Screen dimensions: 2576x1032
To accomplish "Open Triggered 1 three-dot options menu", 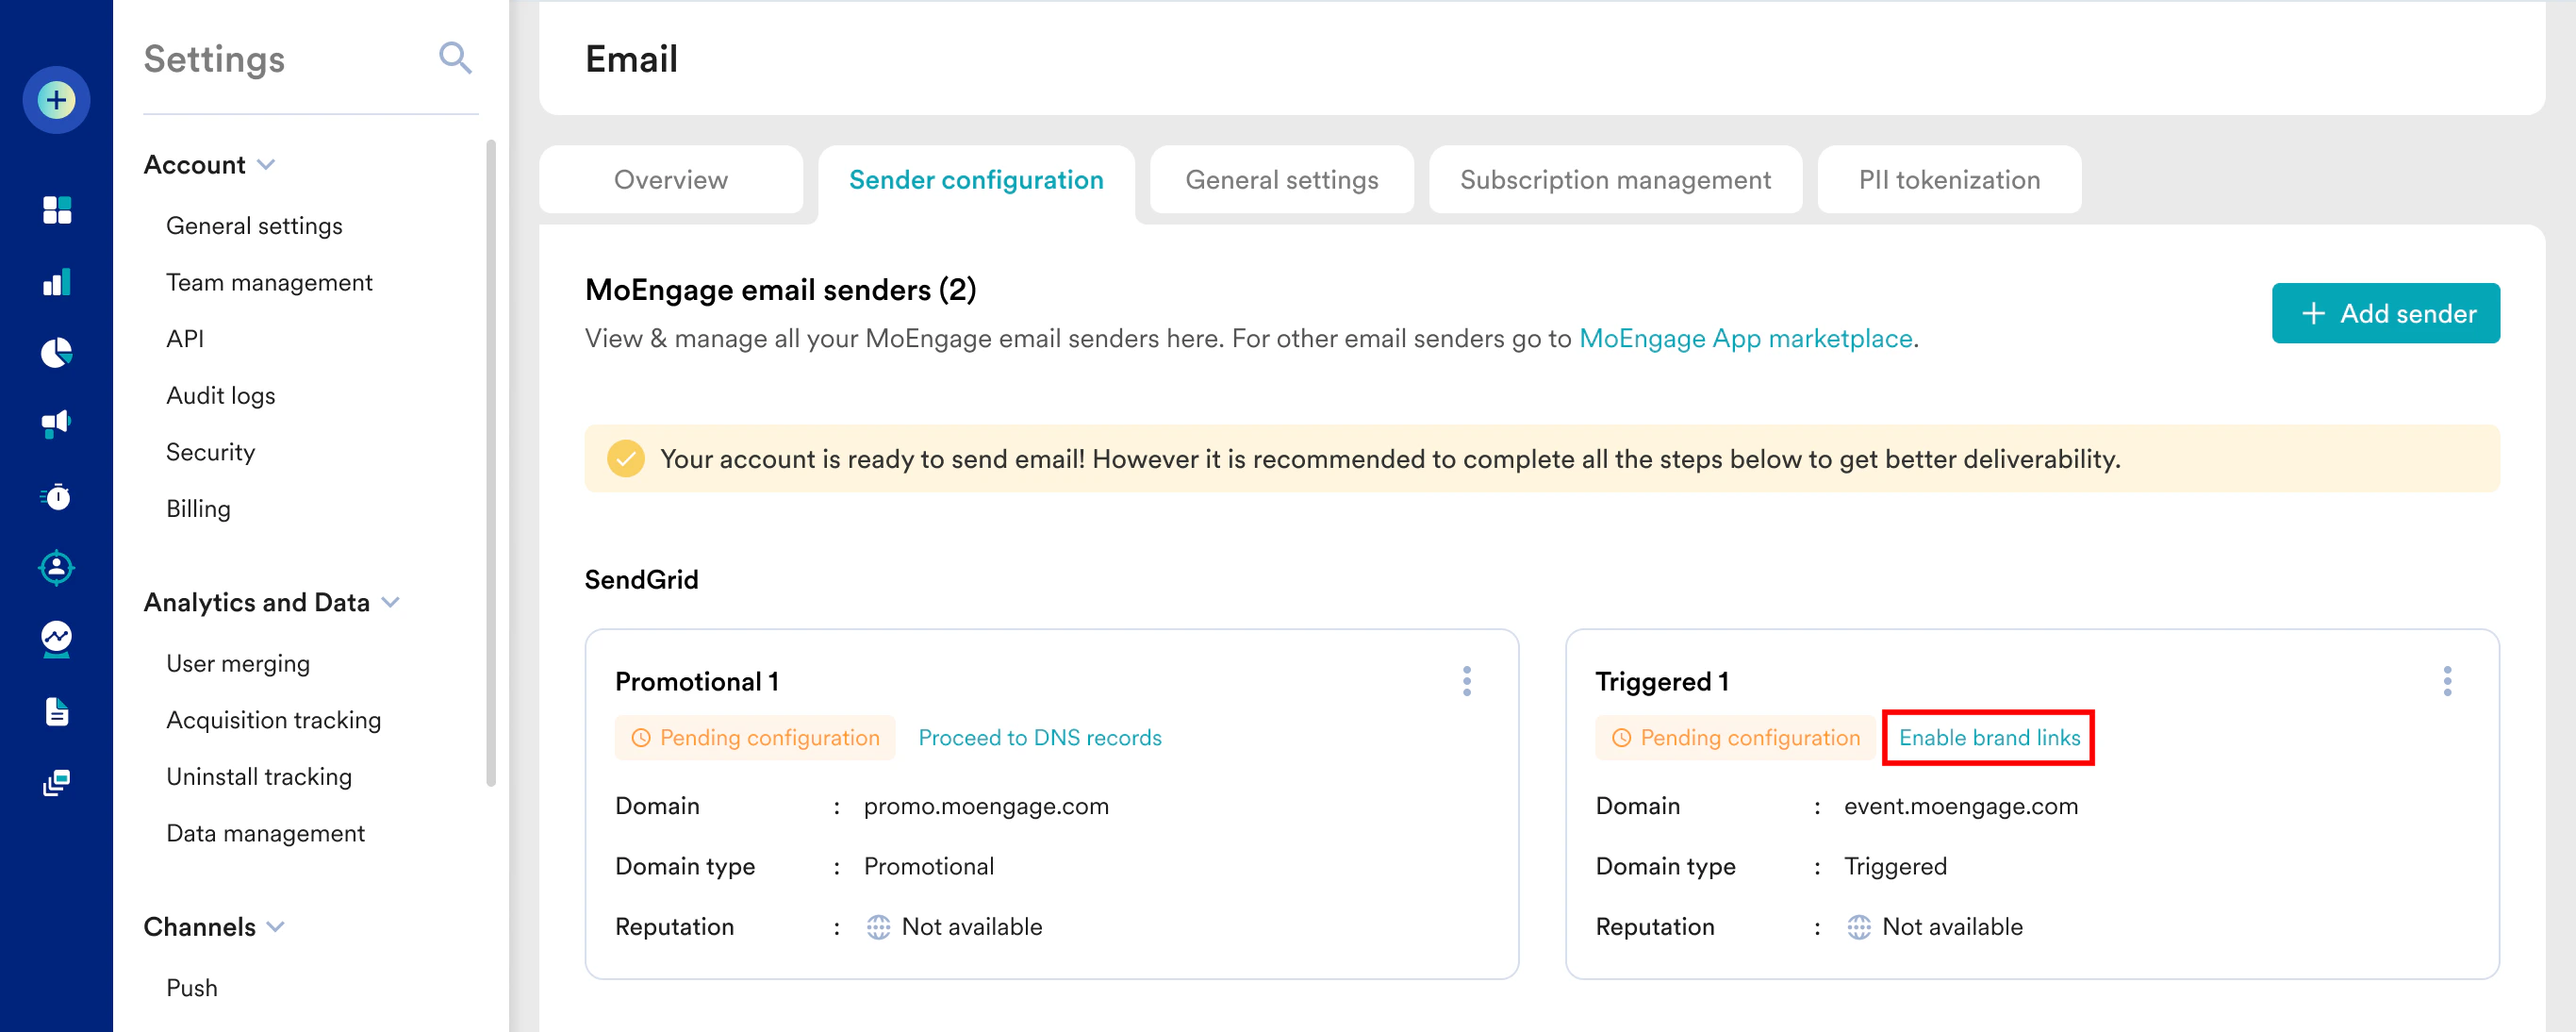I will pos(2446,681).
